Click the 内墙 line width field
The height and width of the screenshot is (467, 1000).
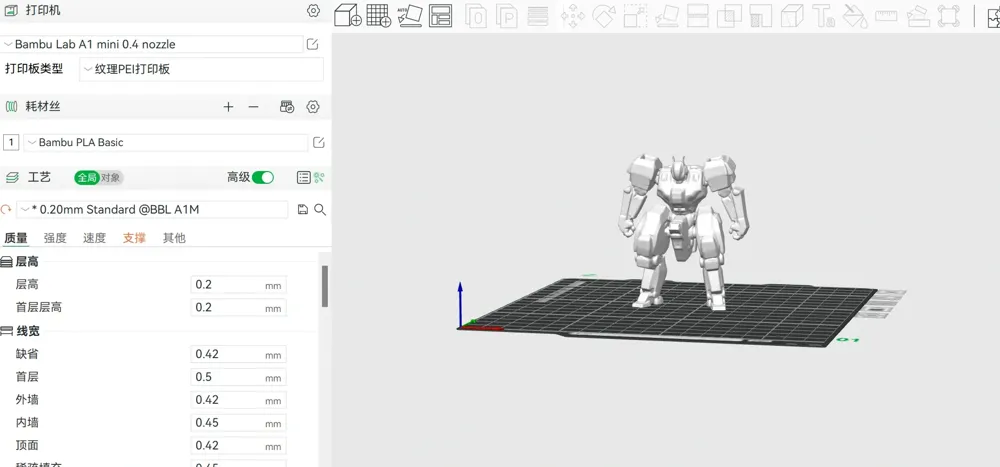239,422
